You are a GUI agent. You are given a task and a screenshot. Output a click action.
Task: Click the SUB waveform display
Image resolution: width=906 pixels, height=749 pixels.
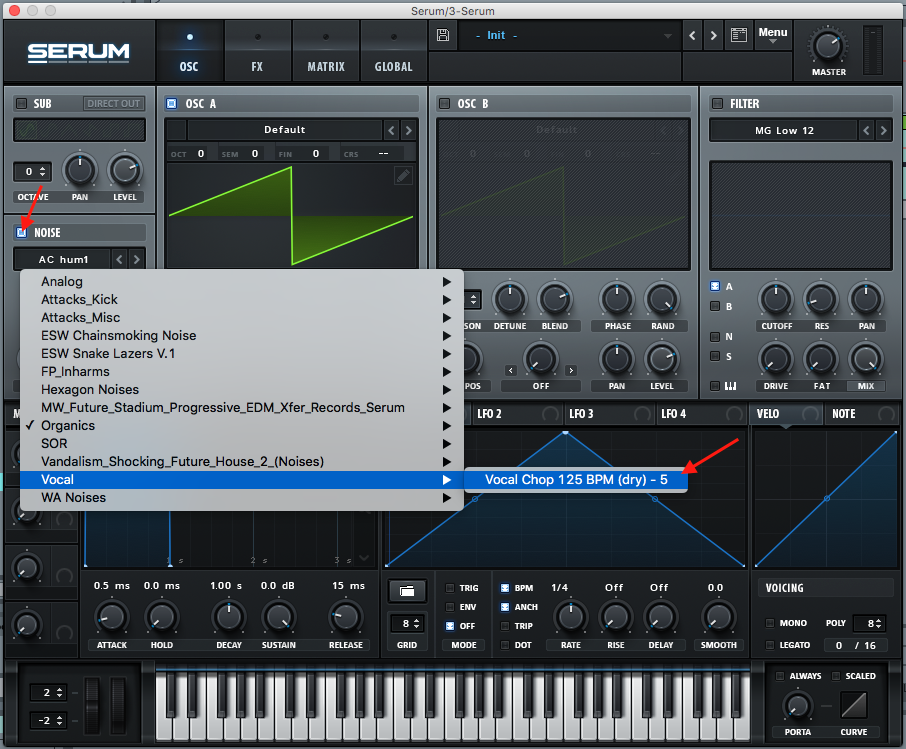click(80, 130)
